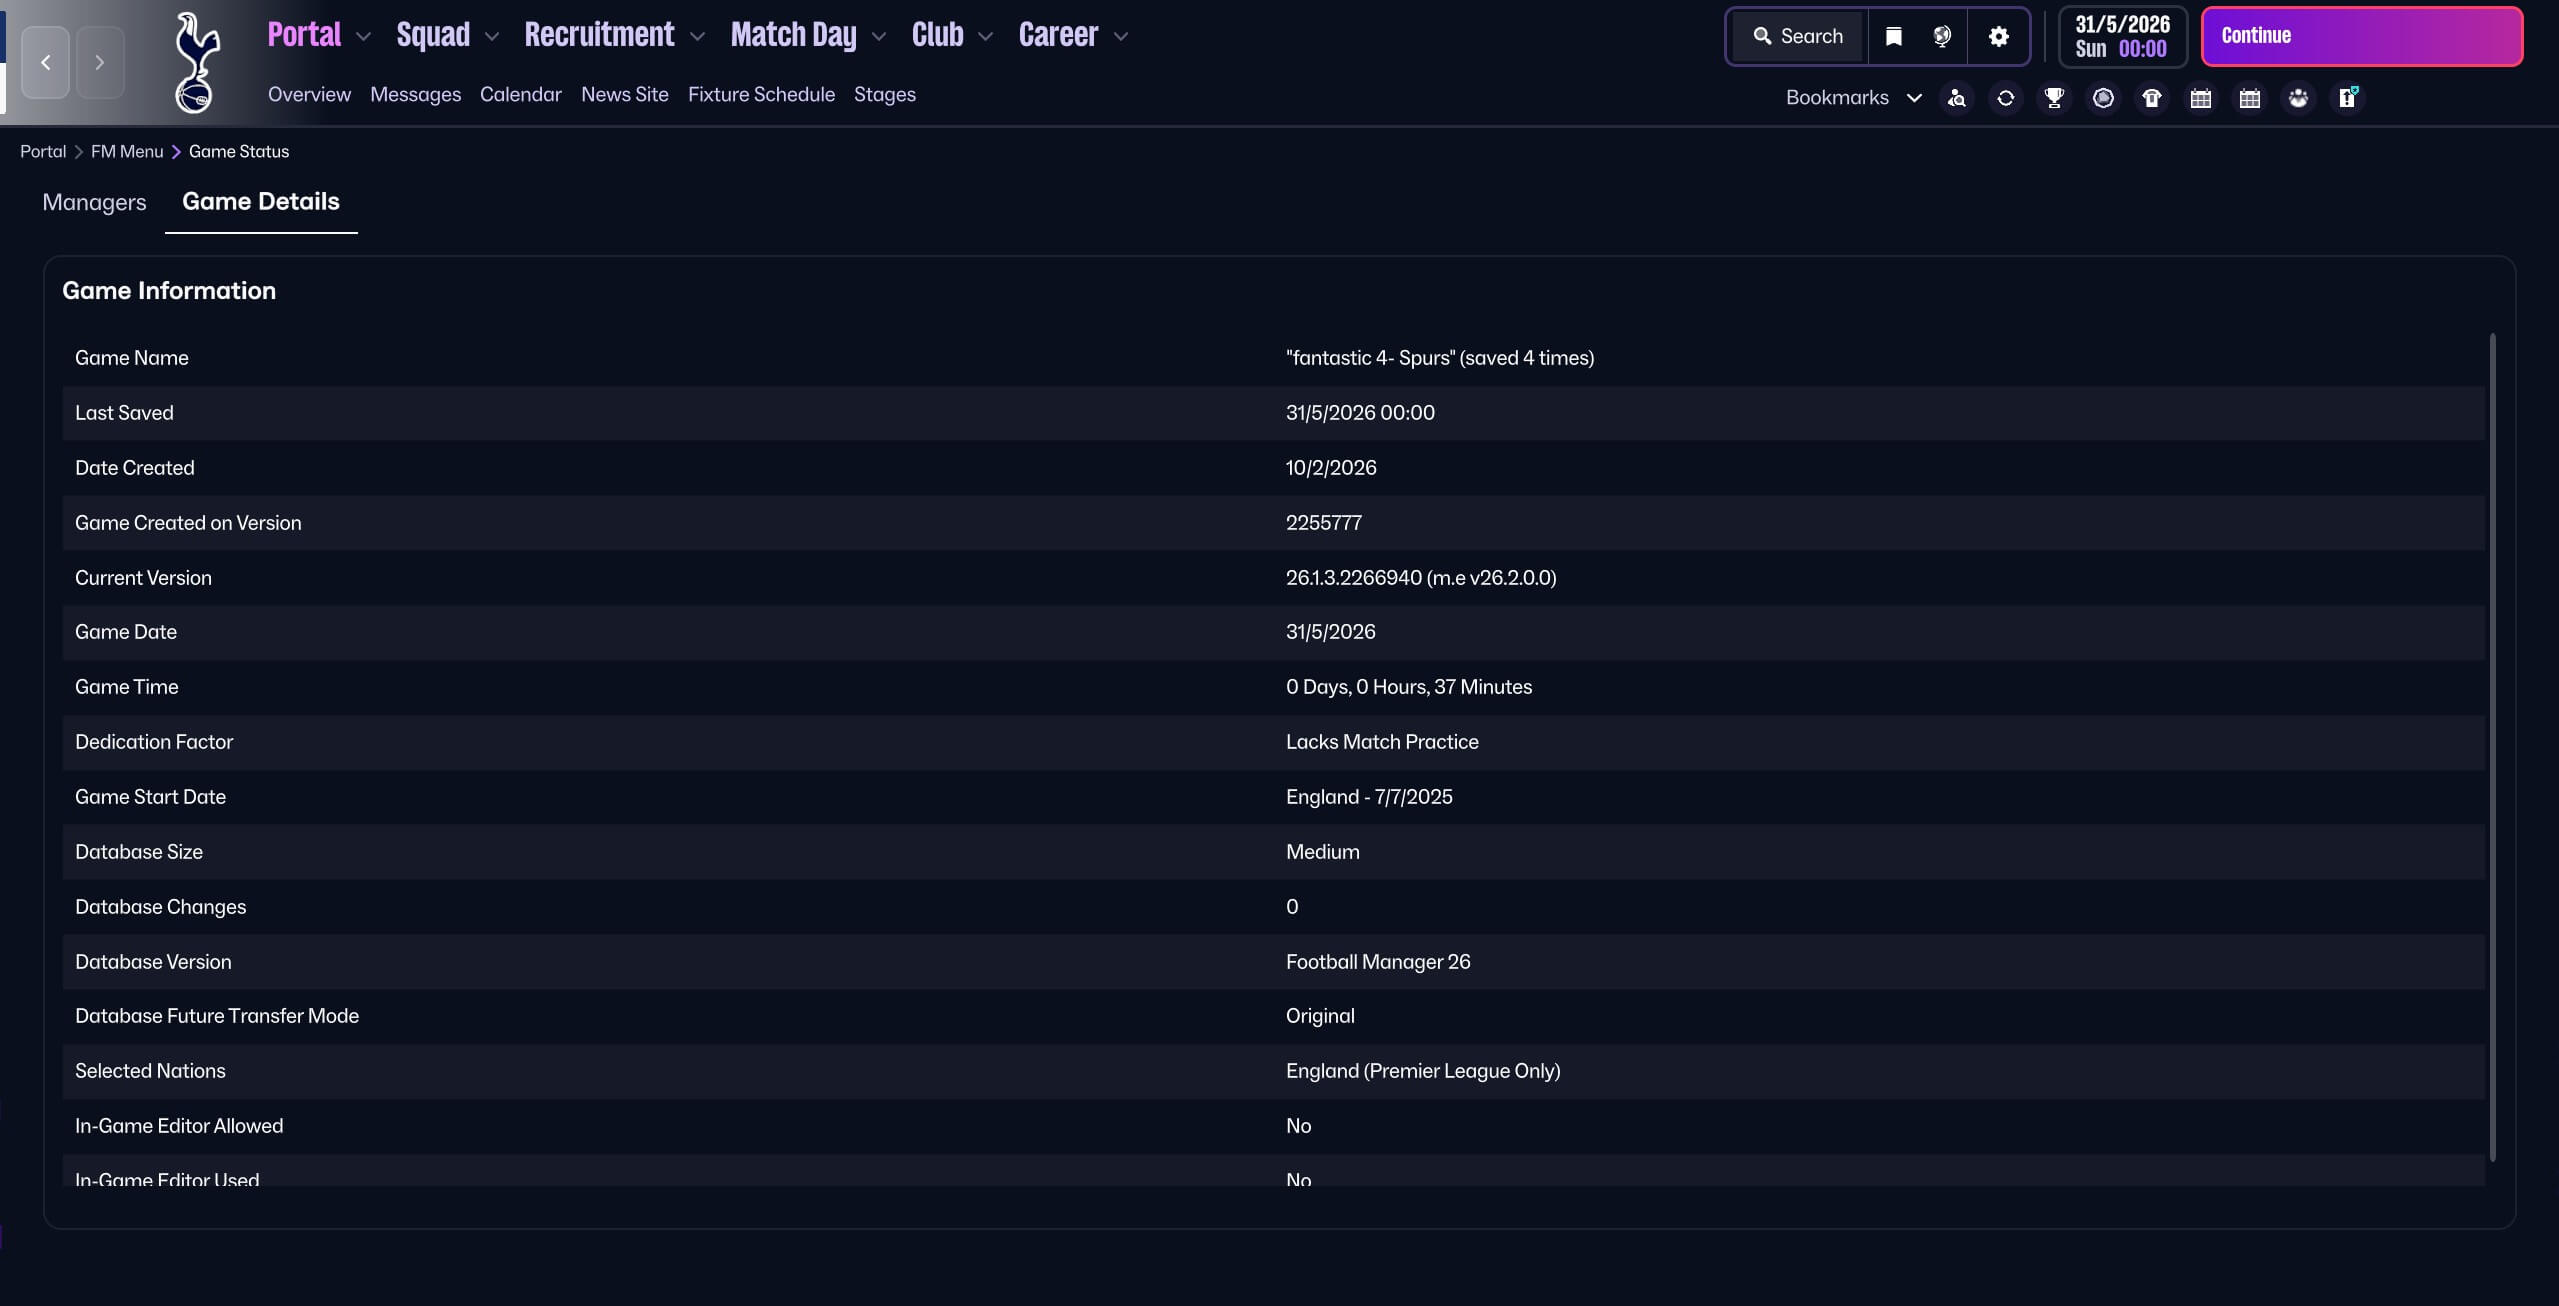This screenshot has width=2559, height=1306.
Task: Click the Tottenham club crest
Action: (197, 62)
